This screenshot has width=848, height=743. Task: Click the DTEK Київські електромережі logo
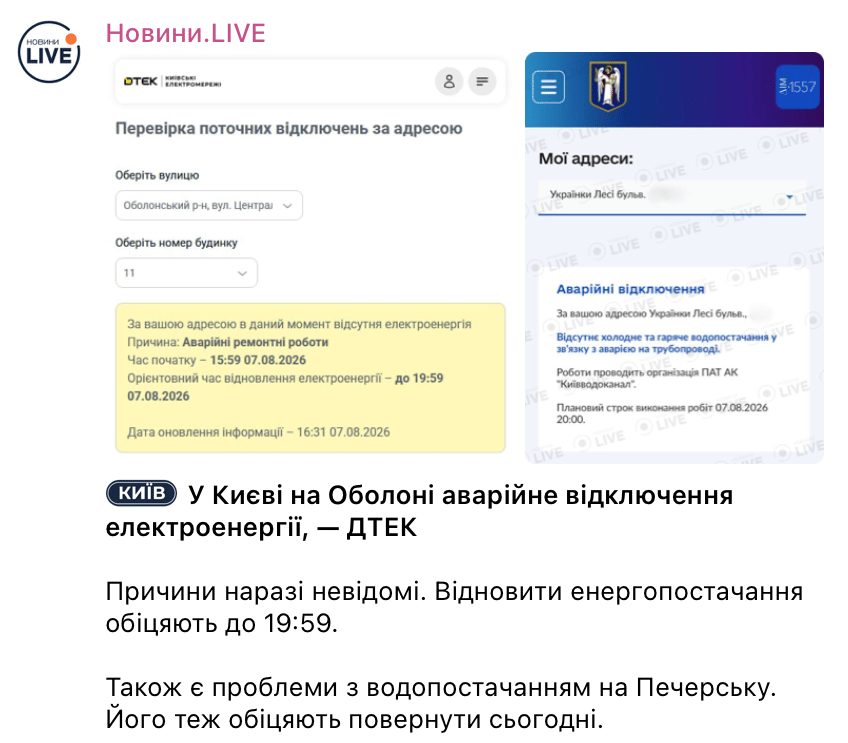(x=173, y=82)
